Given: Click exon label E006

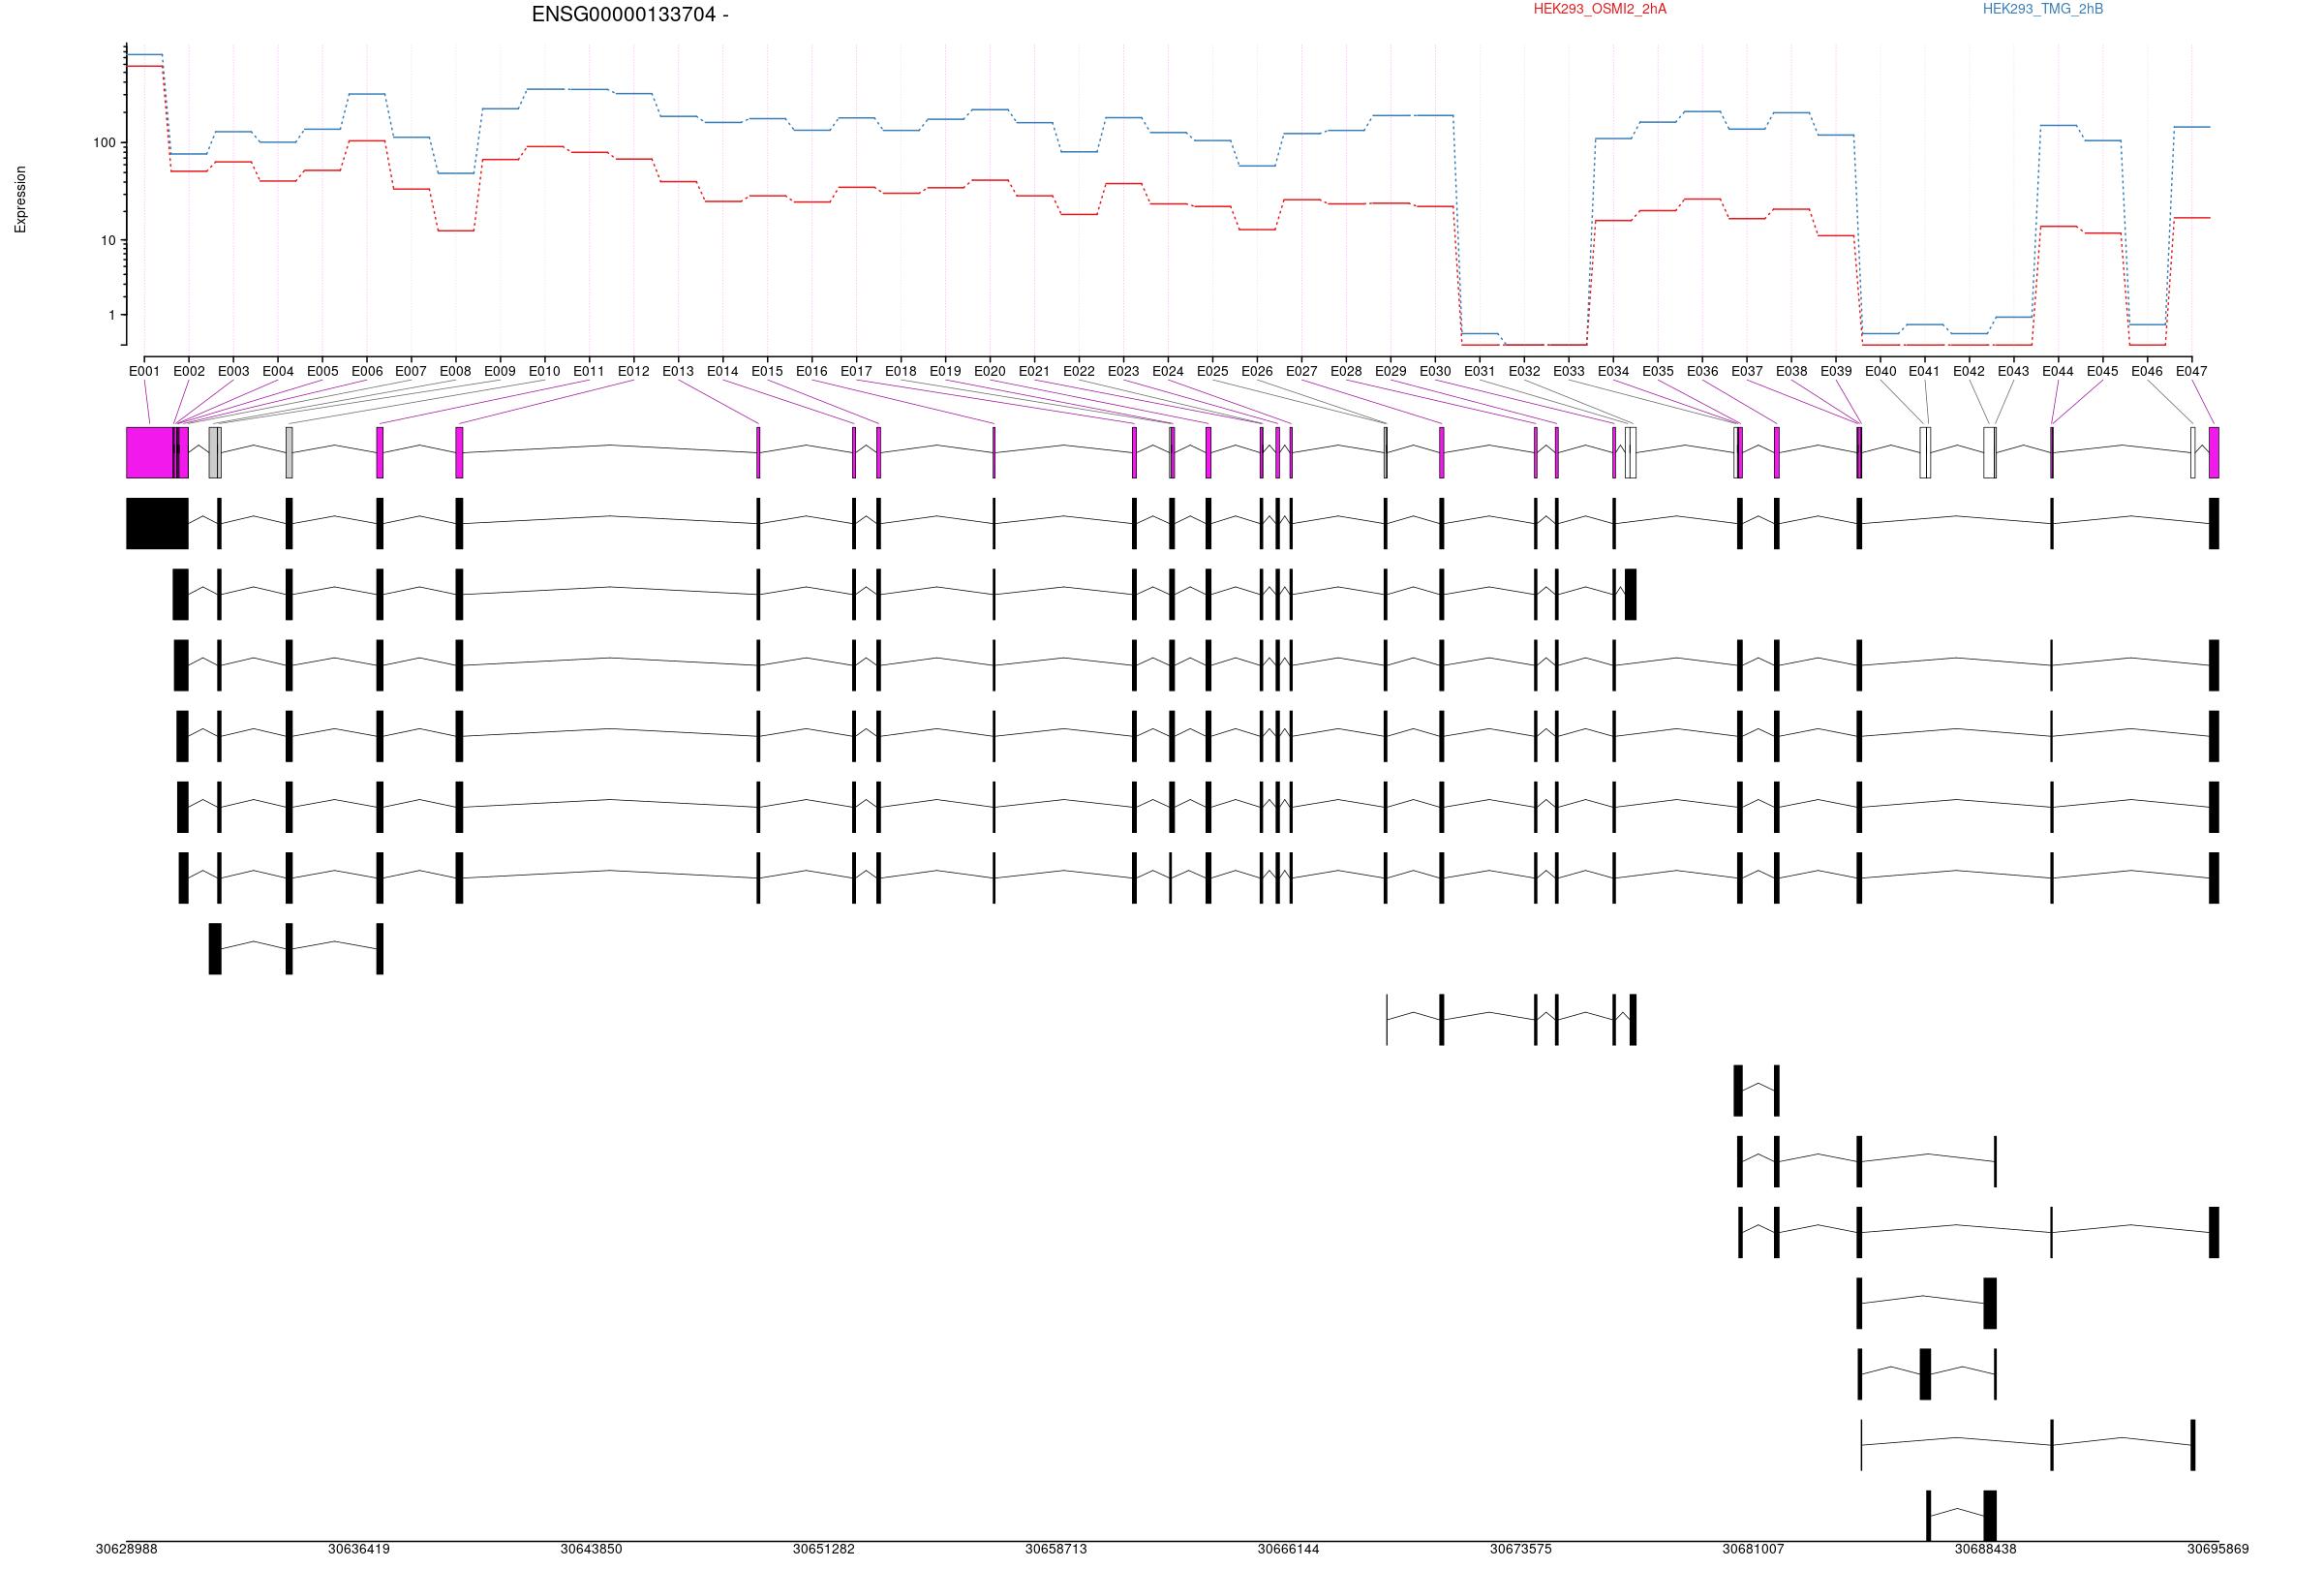Looking at the screenshot, I should point(367,371).
